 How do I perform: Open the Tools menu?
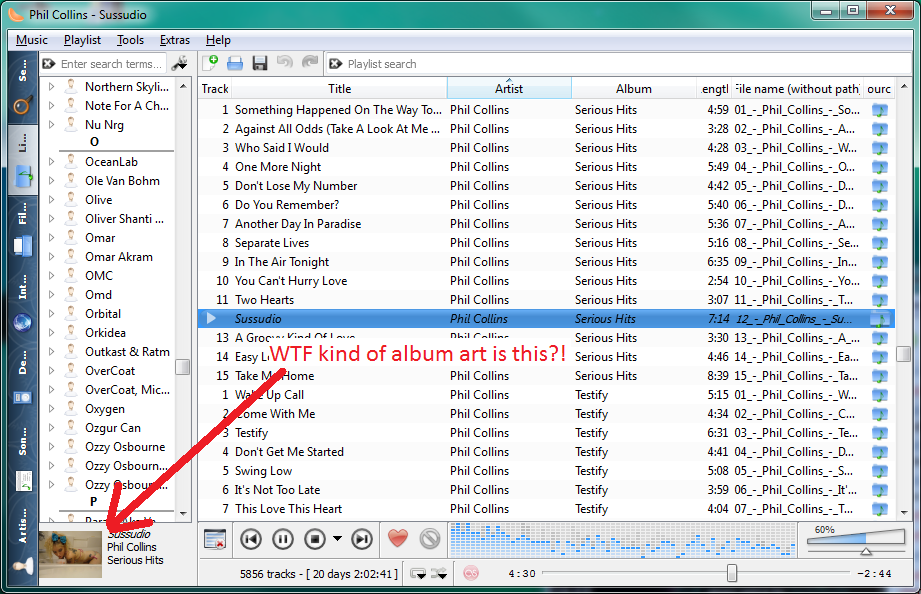130,40
